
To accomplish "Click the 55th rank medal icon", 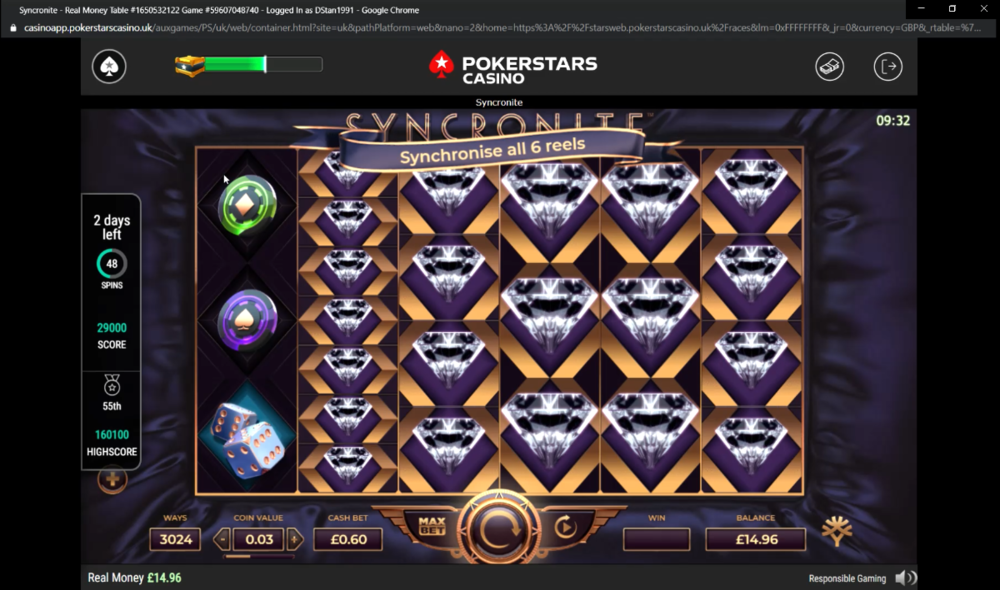I will (112, 385).
